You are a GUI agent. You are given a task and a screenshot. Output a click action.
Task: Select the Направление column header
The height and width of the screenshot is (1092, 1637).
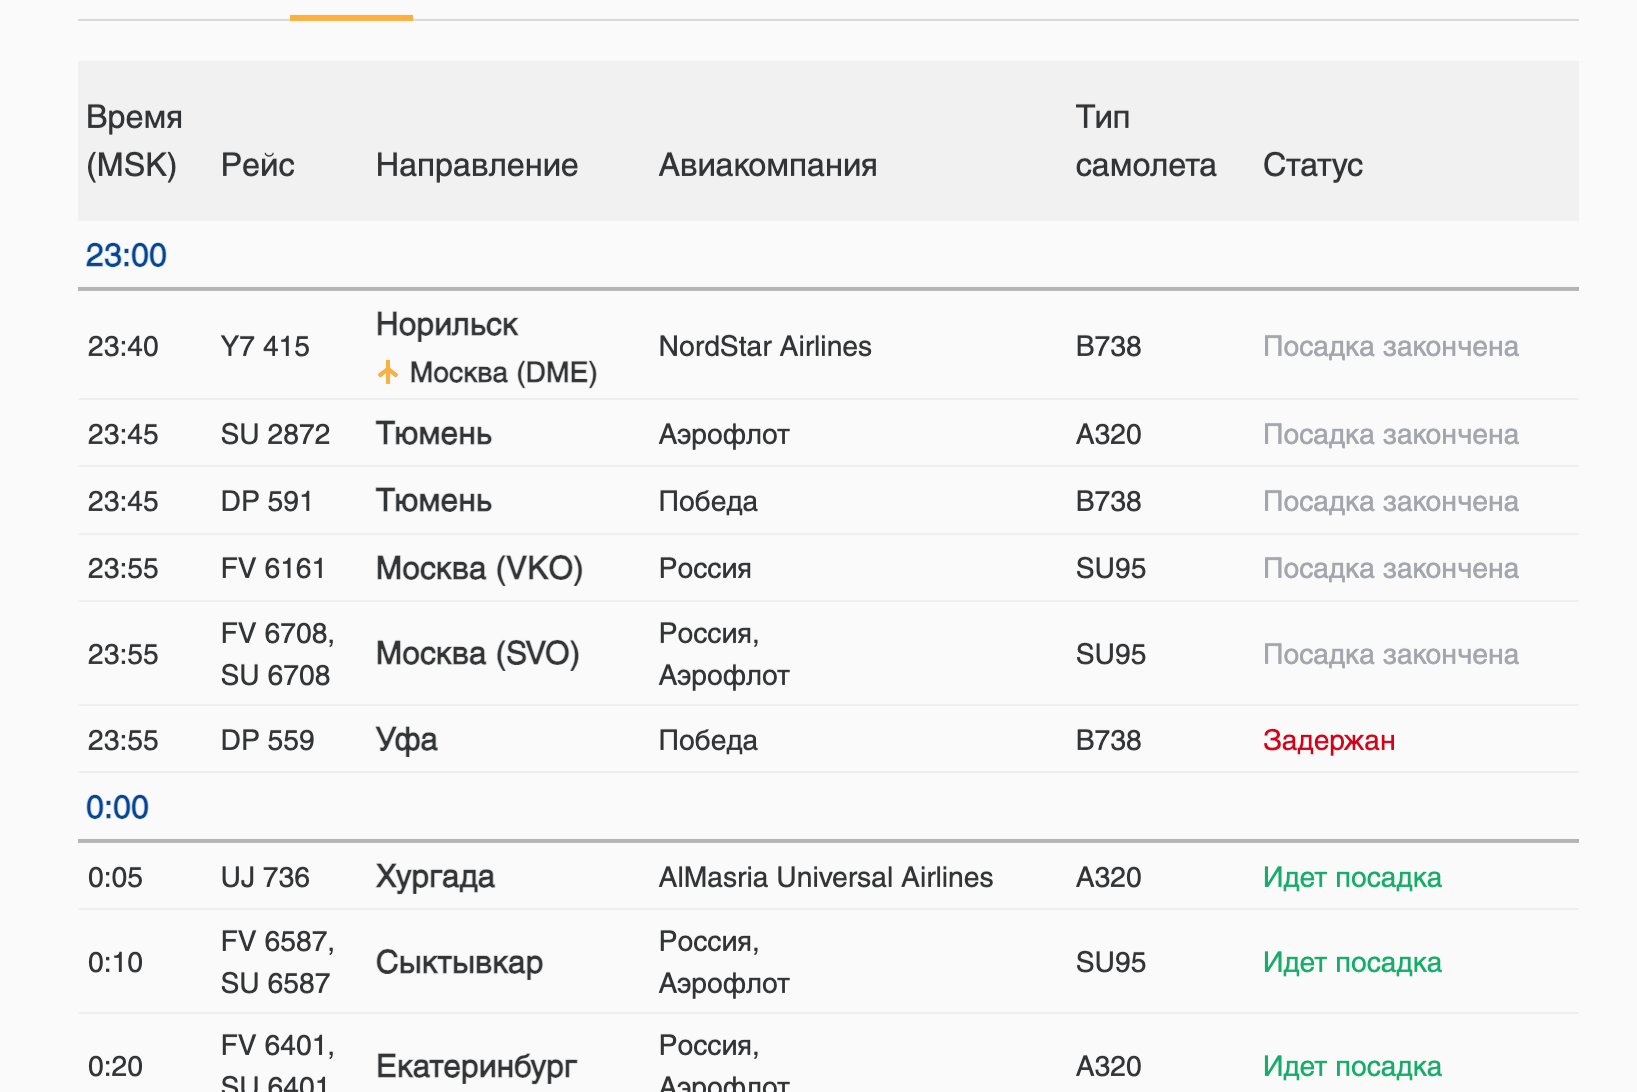click(x=476, y=165)
